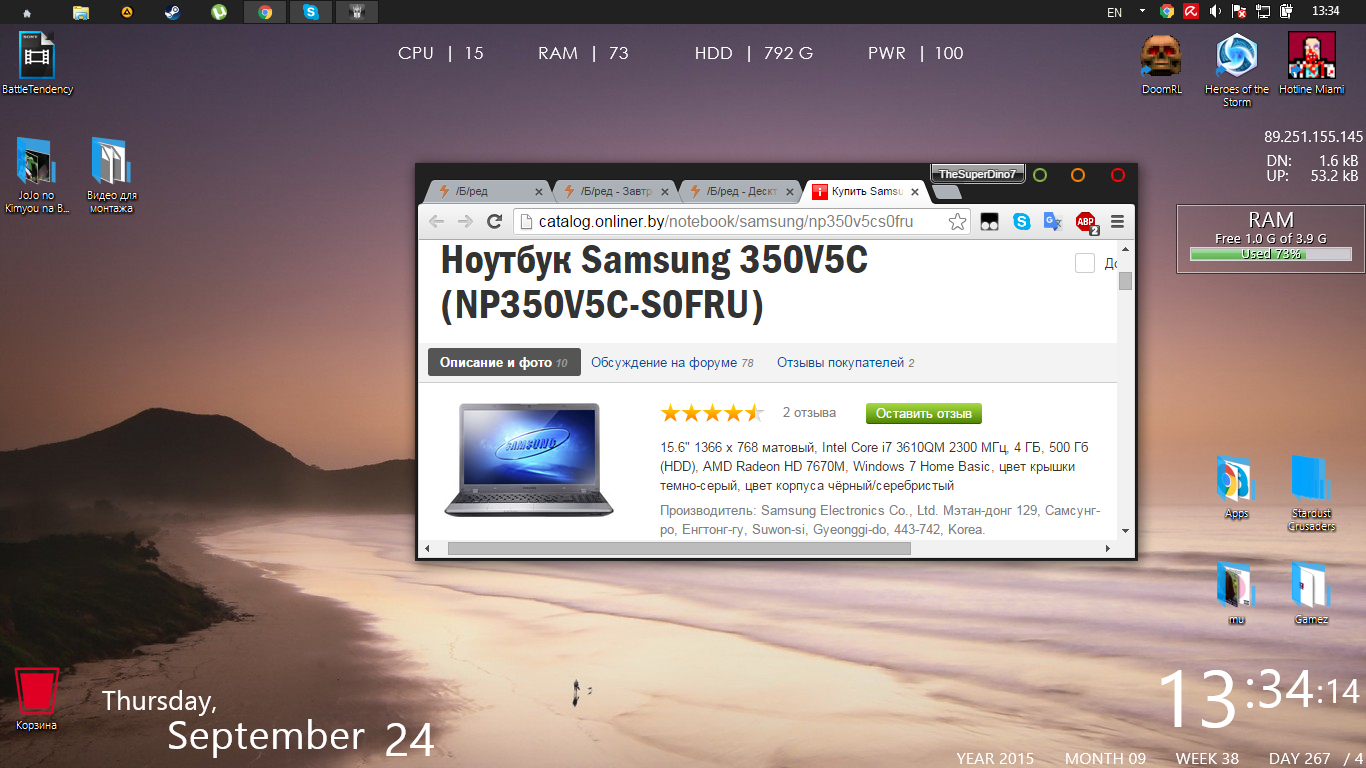Open the 'Отзывы покупателей' link
Viewport: 1366px width, 768px height.
coord(845,363)
